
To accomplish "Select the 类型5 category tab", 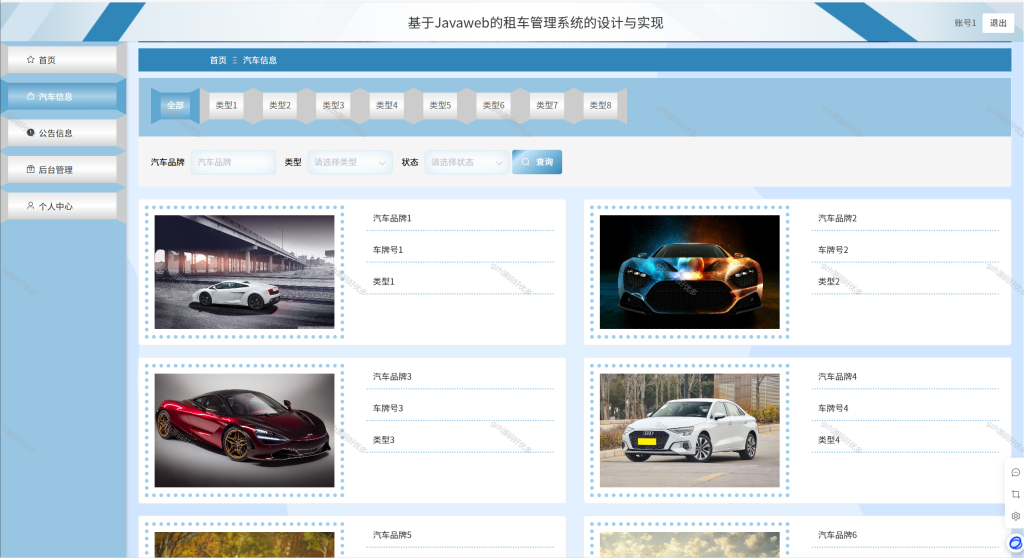I will click(x=440, y=105).
